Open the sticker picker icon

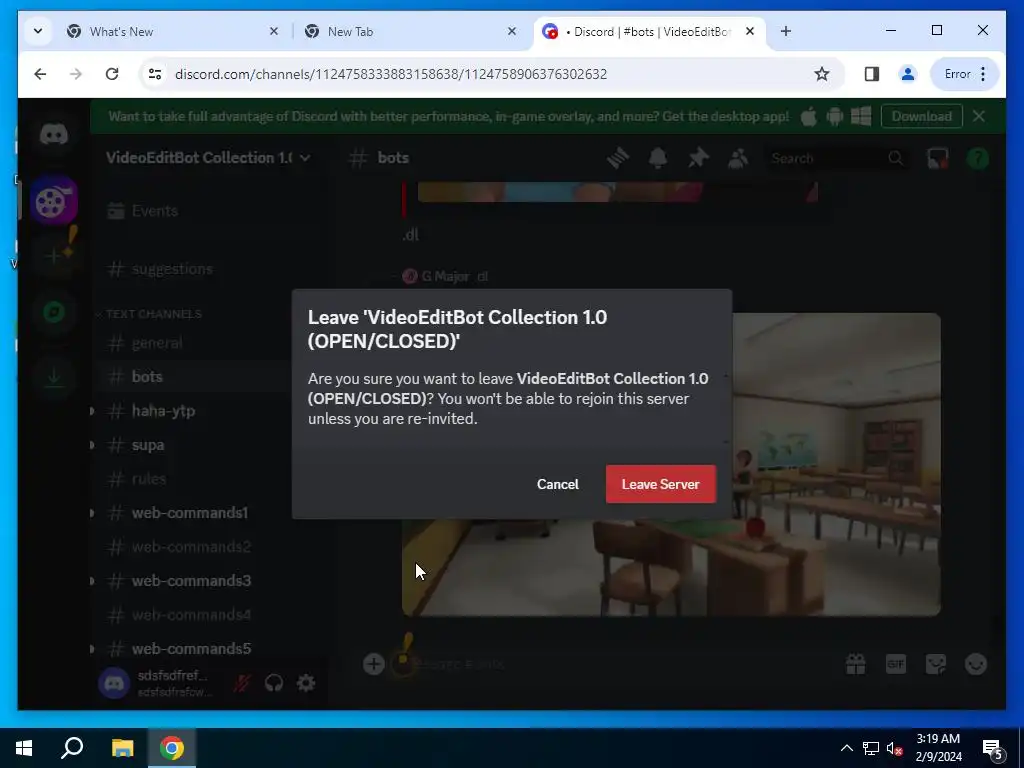click(936, 664)
